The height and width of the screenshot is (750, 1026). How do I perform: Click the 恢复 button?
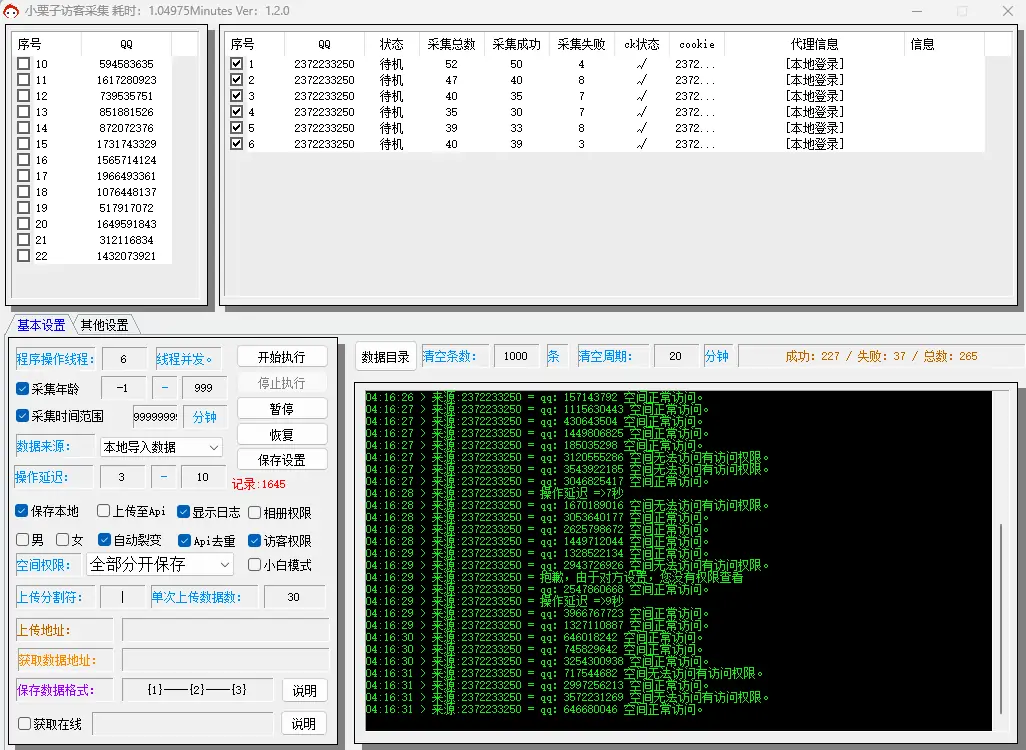point(282,435)
